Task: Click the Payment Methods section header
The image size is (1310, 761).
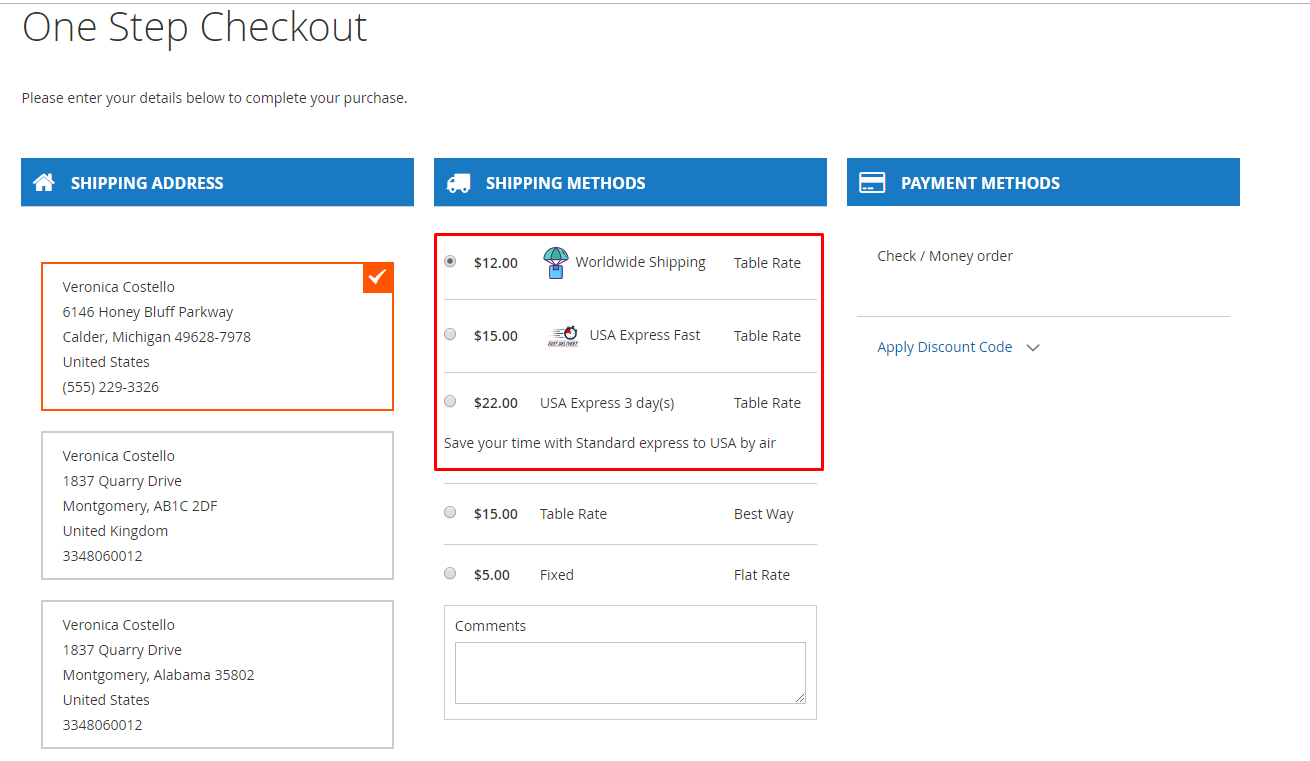Action: (x=1043, y=183)
